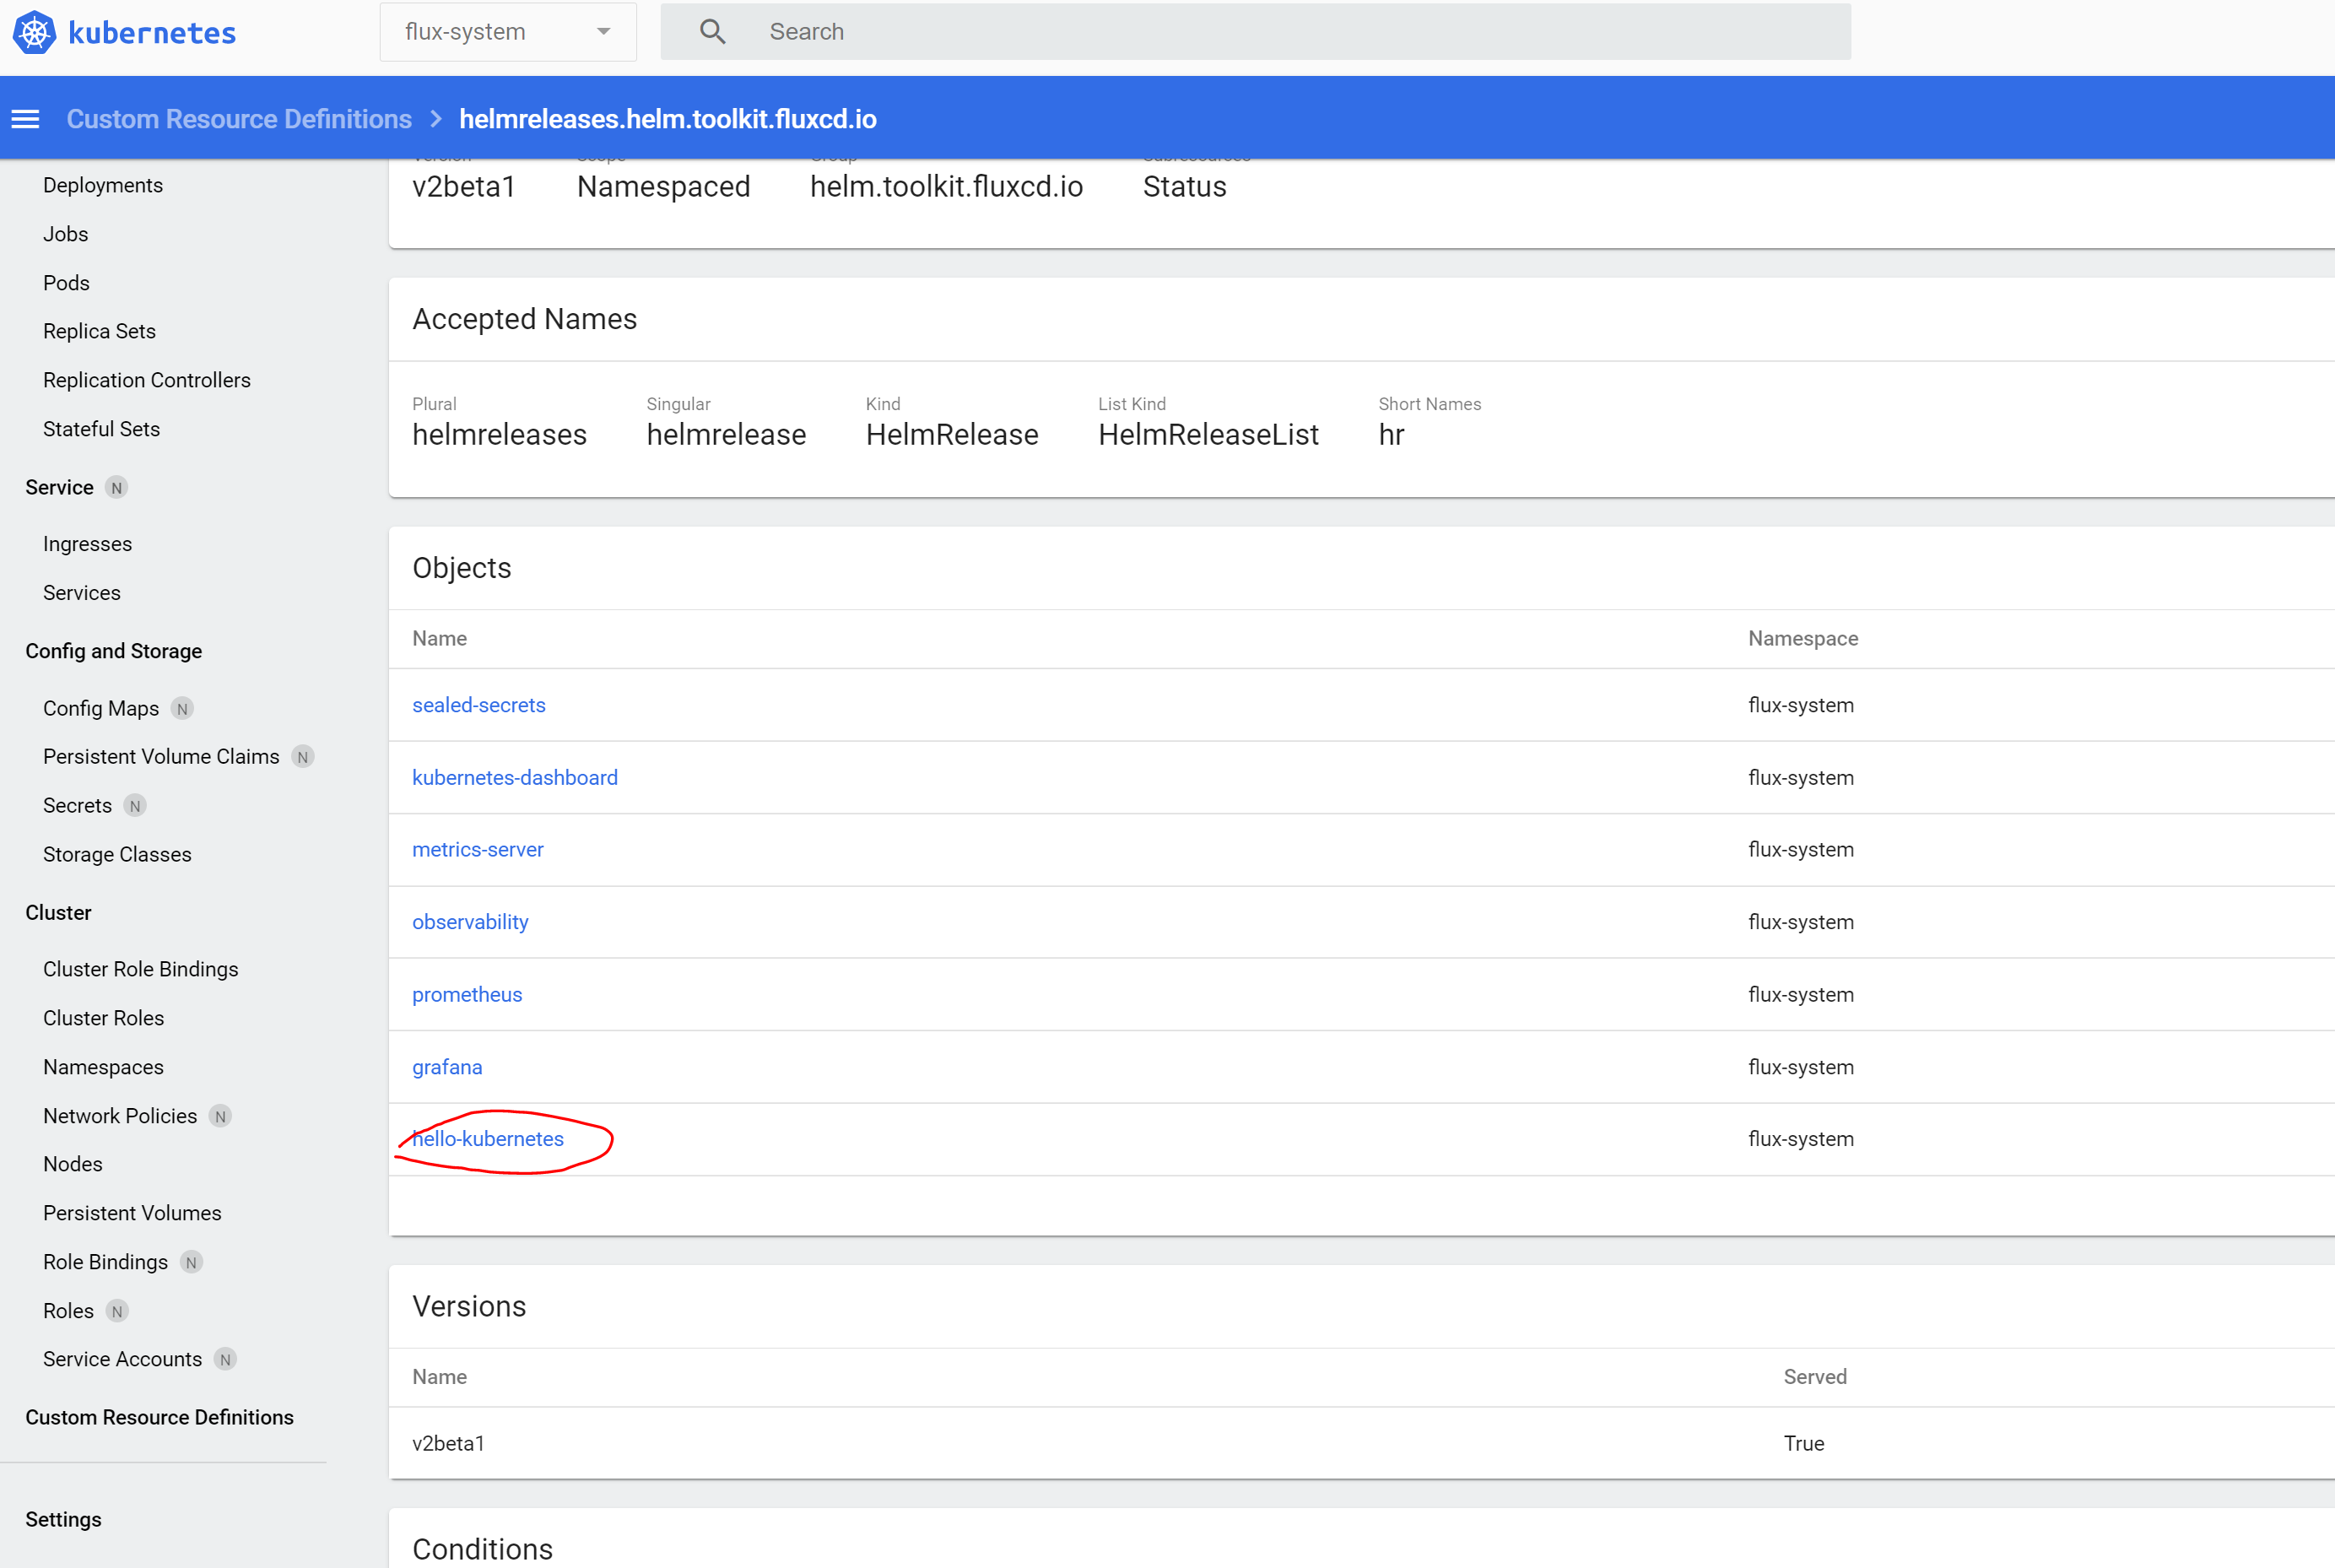Open Cluster Roles in the sidebar
This screenshot has width=2335, height=1568.
pos(104,1018)
